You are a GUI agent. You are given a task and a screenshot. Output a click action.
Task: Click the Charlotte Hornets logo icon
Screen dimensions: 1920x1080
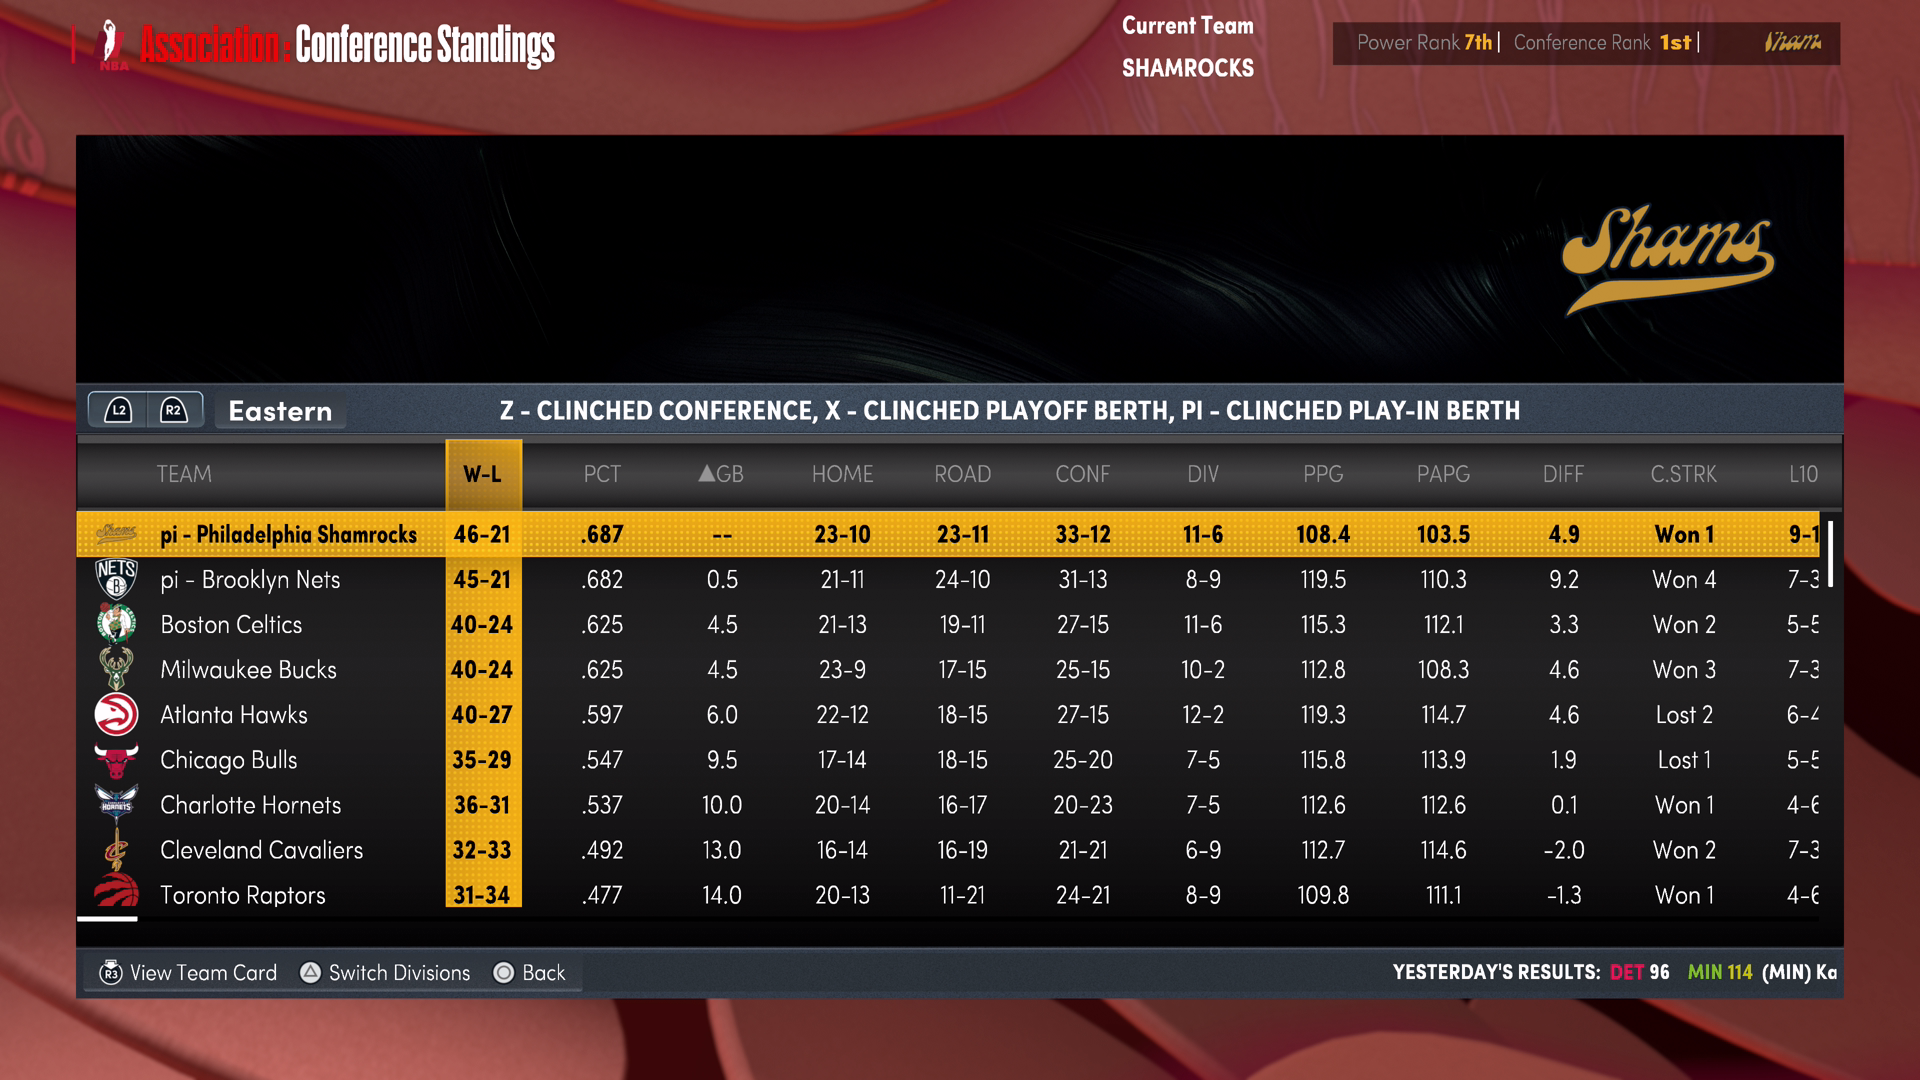point(116,804)
